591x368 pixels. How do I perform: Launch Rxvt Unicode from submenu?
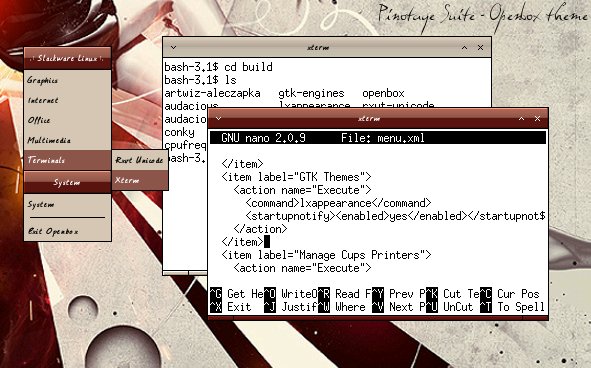coord(140,160)
